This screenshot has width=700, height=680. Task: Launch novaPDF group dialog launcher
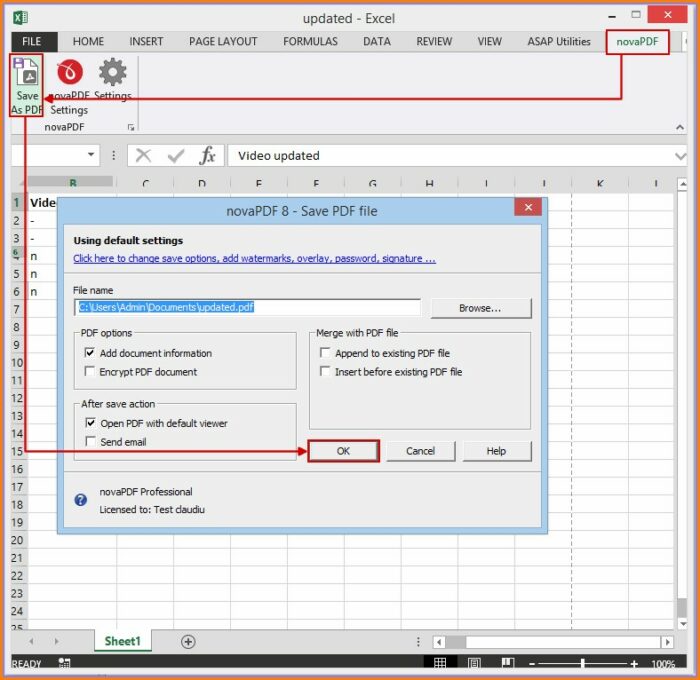[130, 128]
